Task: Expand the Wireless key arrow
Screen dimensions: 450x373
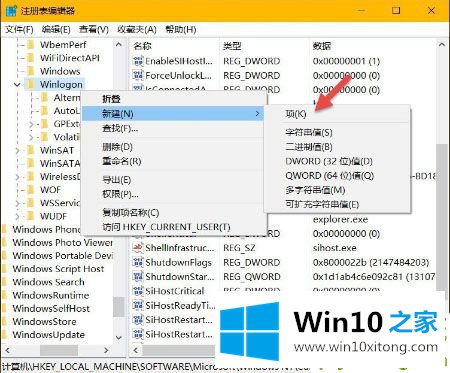Action: (17, 177)
